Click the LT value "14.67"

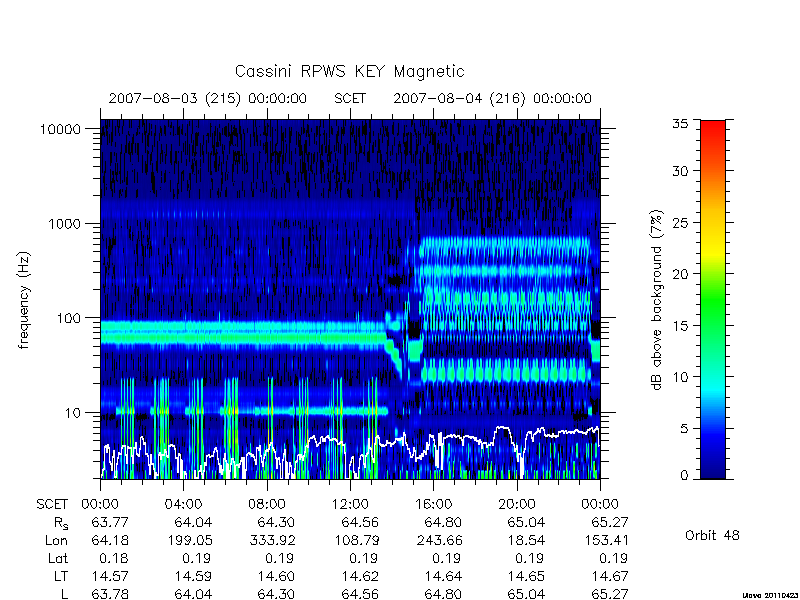tap(610, 576)
